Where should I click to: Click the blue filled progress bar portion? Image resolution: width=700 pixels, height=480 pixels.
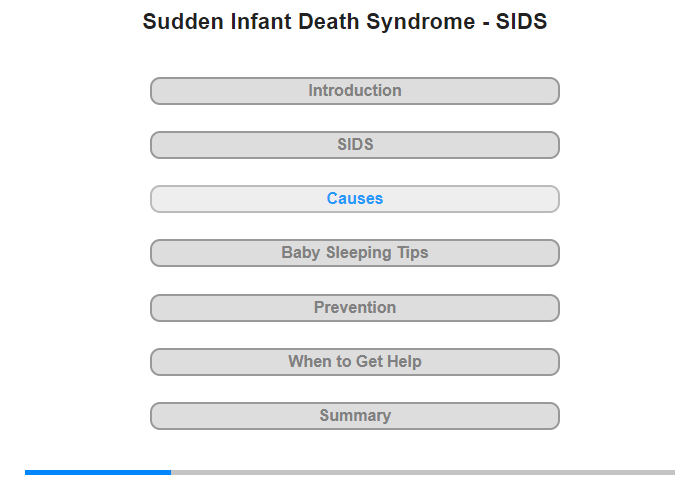pyautogui.click(x=98, y=472)
